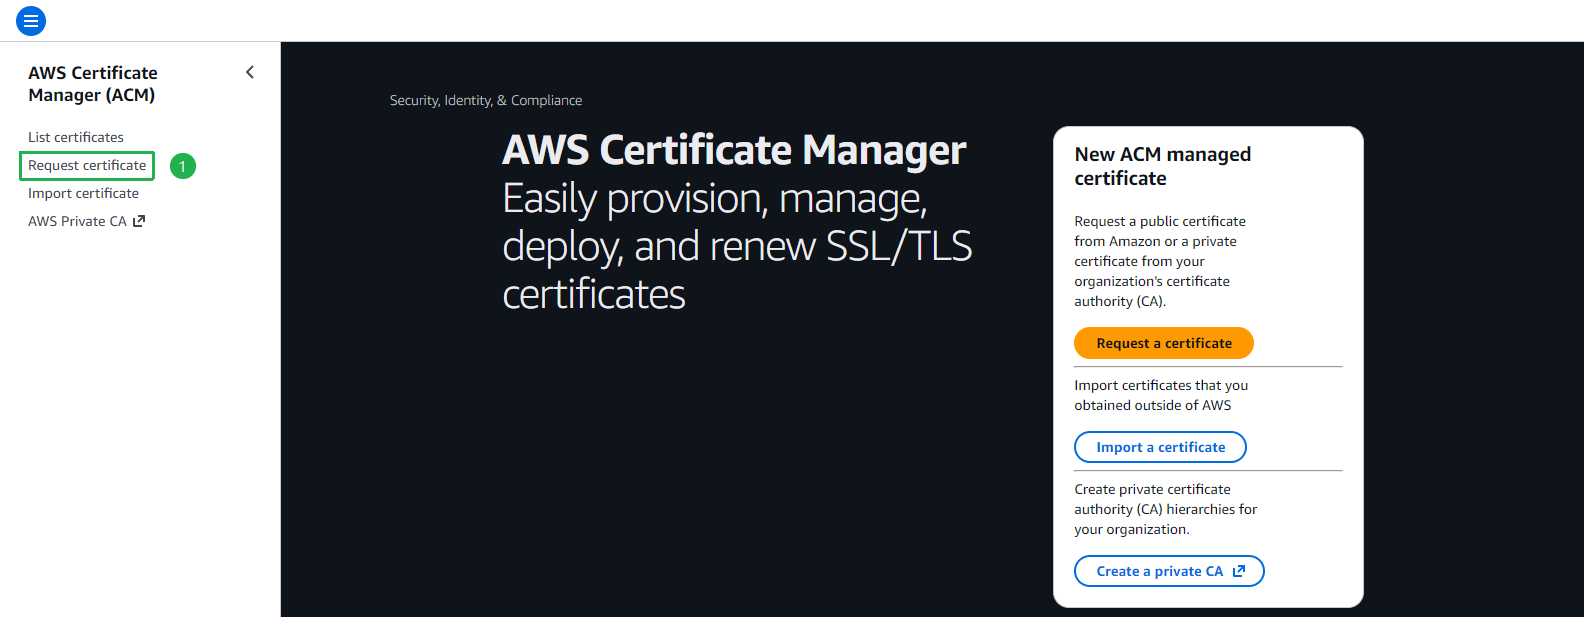Click the AWS Certificate Manager main heading
The image size is (1584, 617).
[734, 150]
